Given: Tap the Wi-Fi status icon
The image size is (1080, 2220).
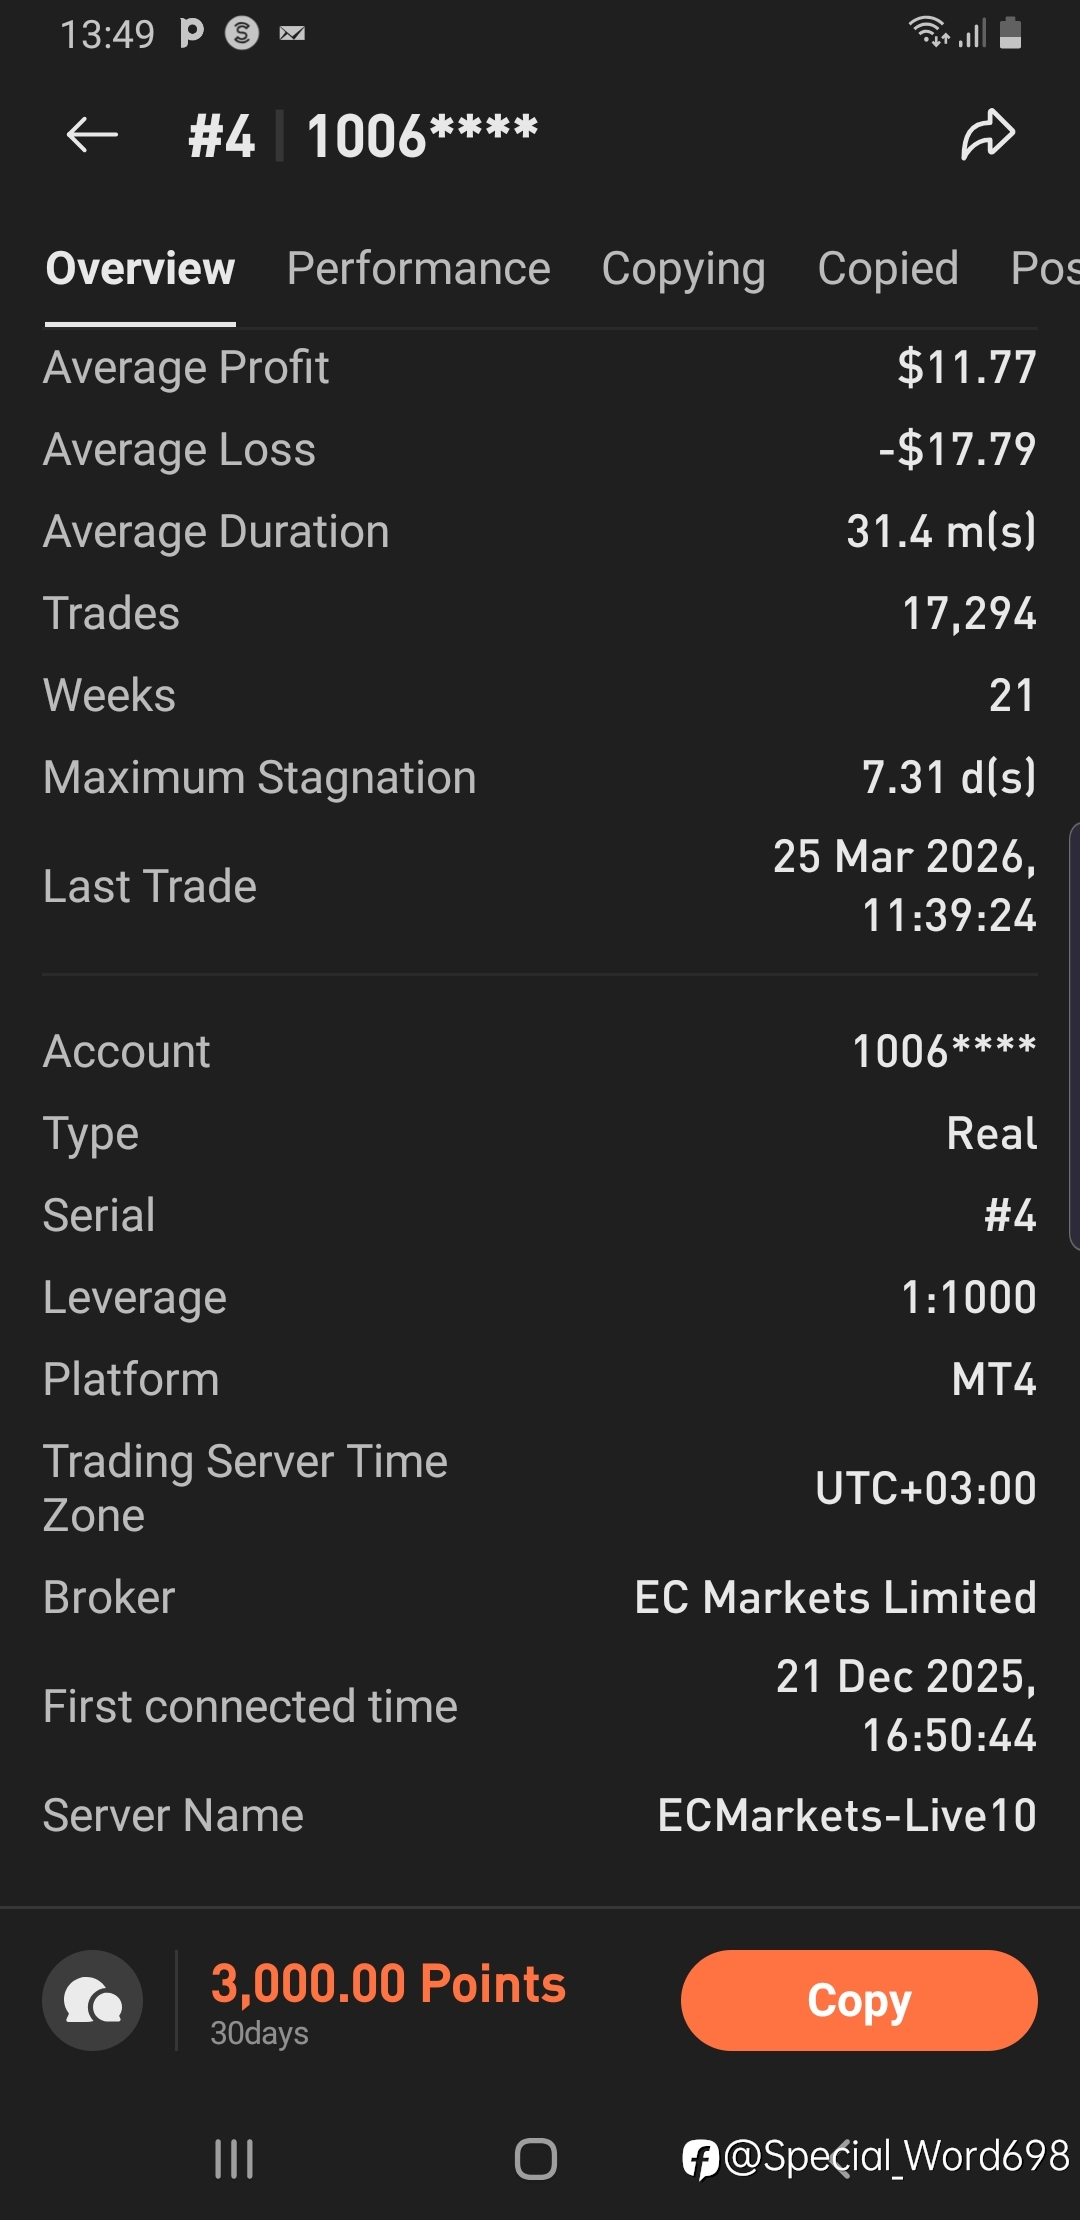Looking at the screenshot, I should click(929, 32).
